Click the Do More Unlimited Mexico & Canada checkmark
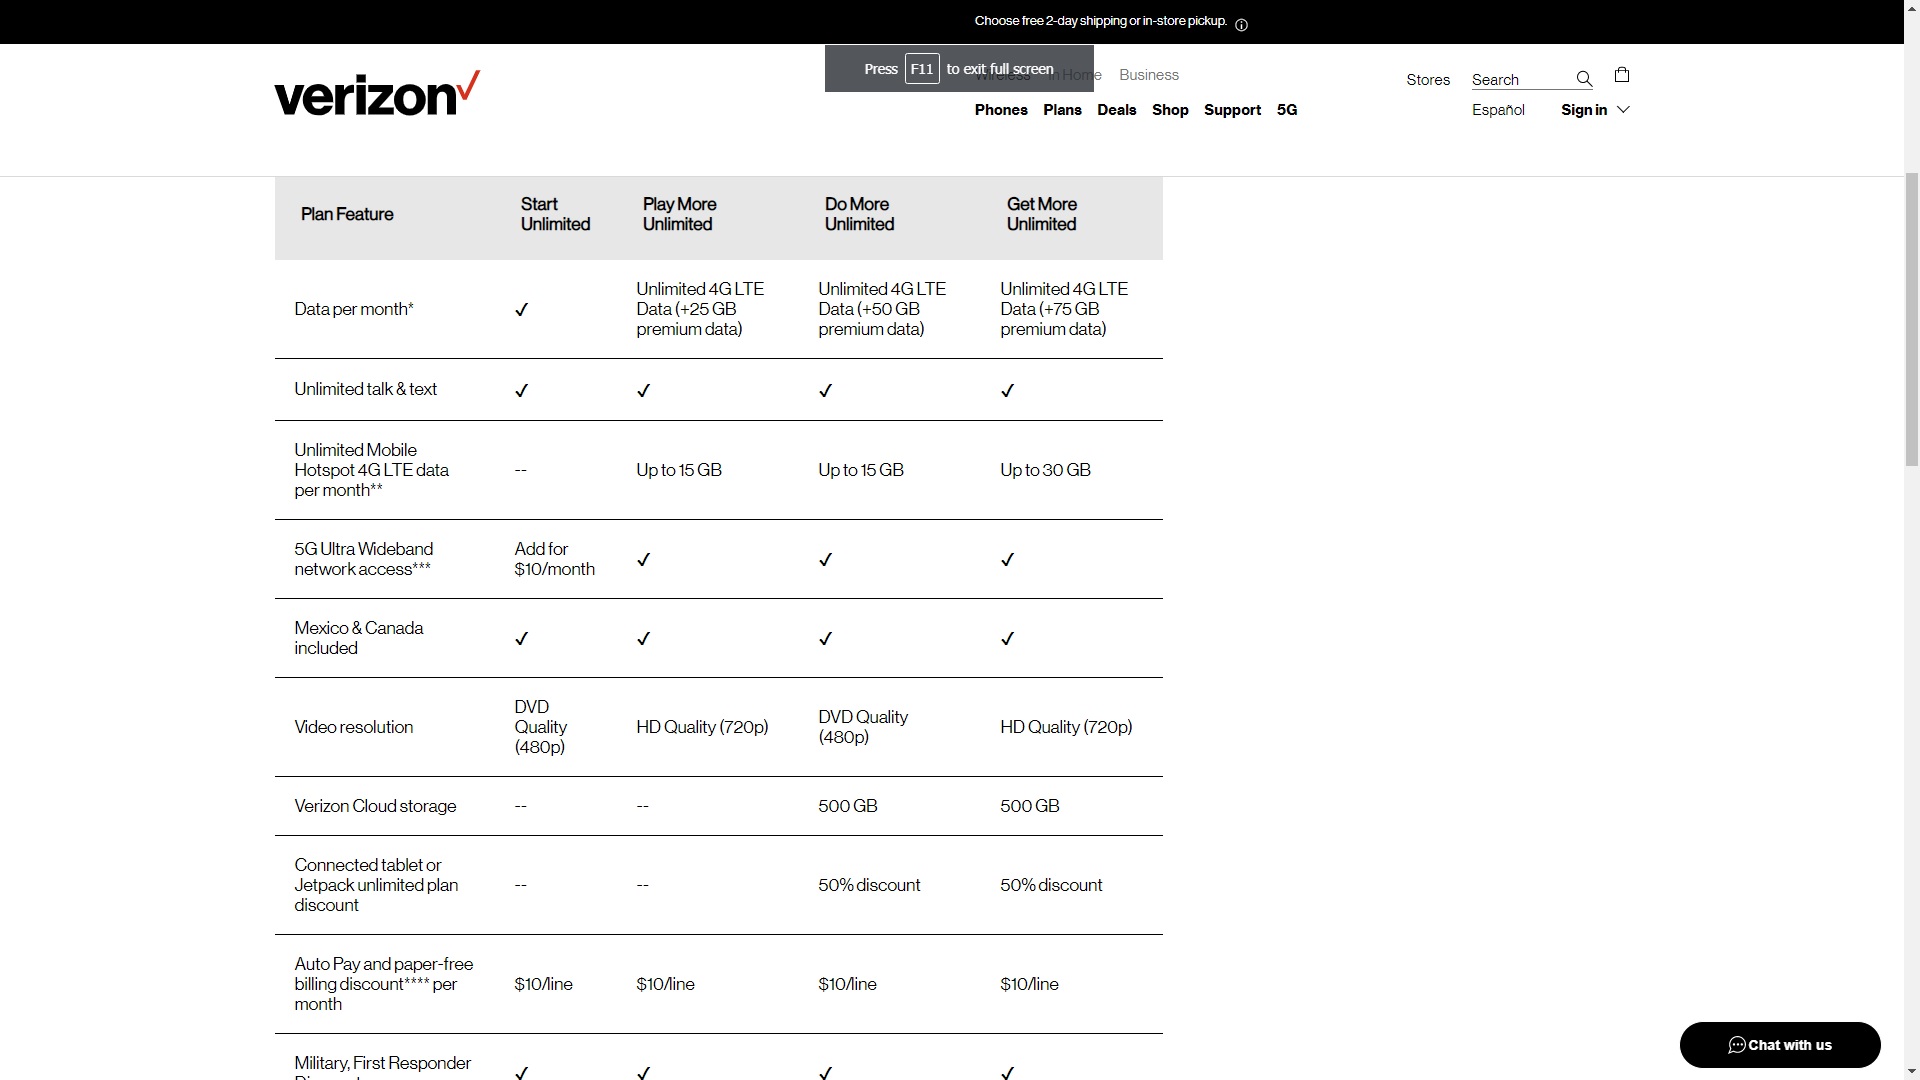 pyautogui.click(x=825, y=639)
